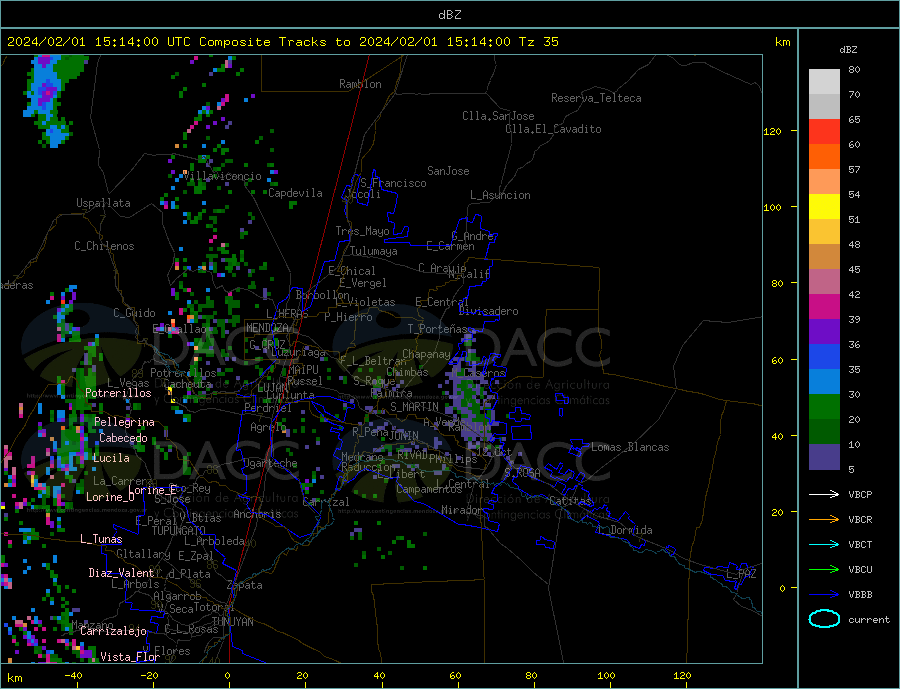The height and width of the screenshot is (689, 900).
Task: Click the pink 'Vista_Flor' label
Action: [x=130, y=657]
